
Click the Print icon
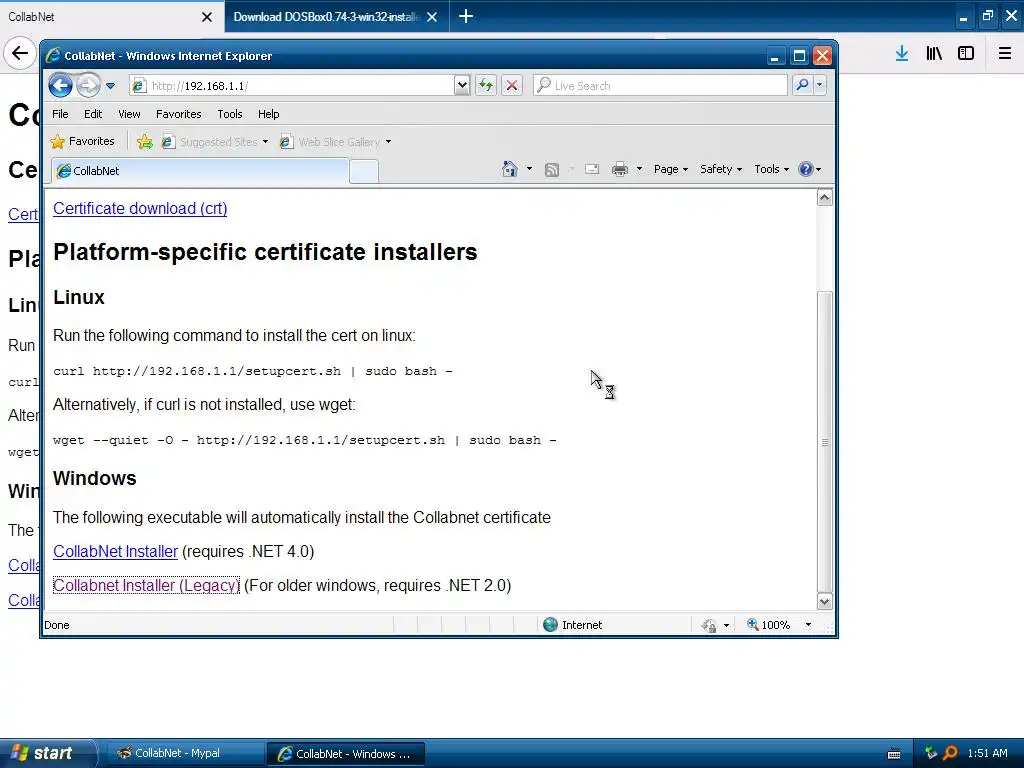point(620,170)
